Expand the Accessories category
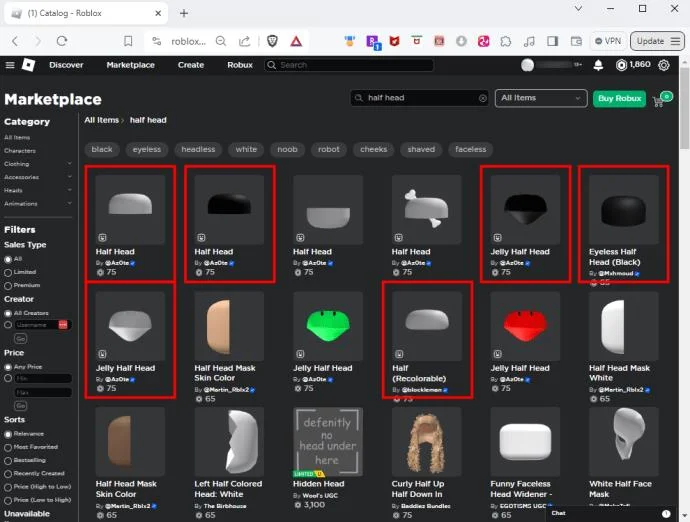Screen dimensions: 690x522 coord(70,177)
